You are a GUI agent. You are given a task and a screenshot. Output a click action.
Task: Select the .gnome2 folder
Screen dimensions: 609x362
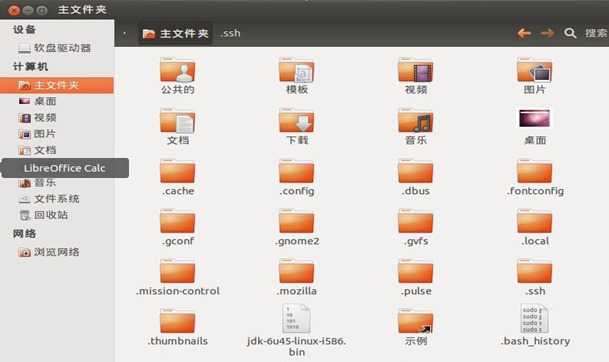[297, 227]
